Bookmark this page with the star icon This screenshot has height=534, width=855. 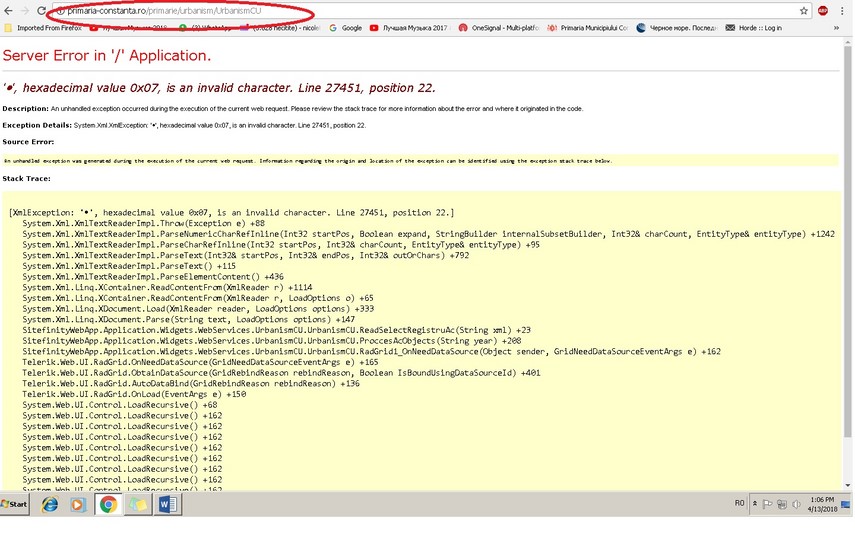click(x=804, y=10)
